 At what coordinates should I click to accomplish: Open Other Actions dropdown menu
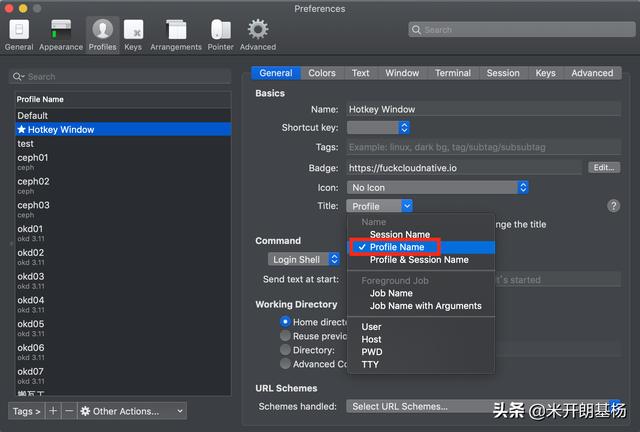point(132,411)
